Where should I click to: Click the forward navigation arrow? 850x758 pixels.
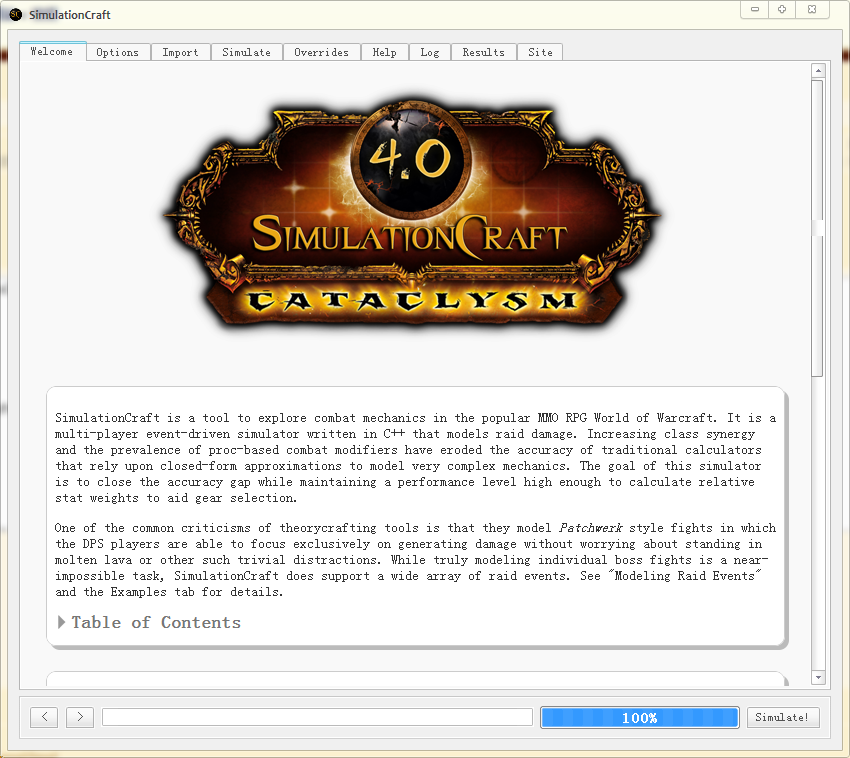[80, 717]
